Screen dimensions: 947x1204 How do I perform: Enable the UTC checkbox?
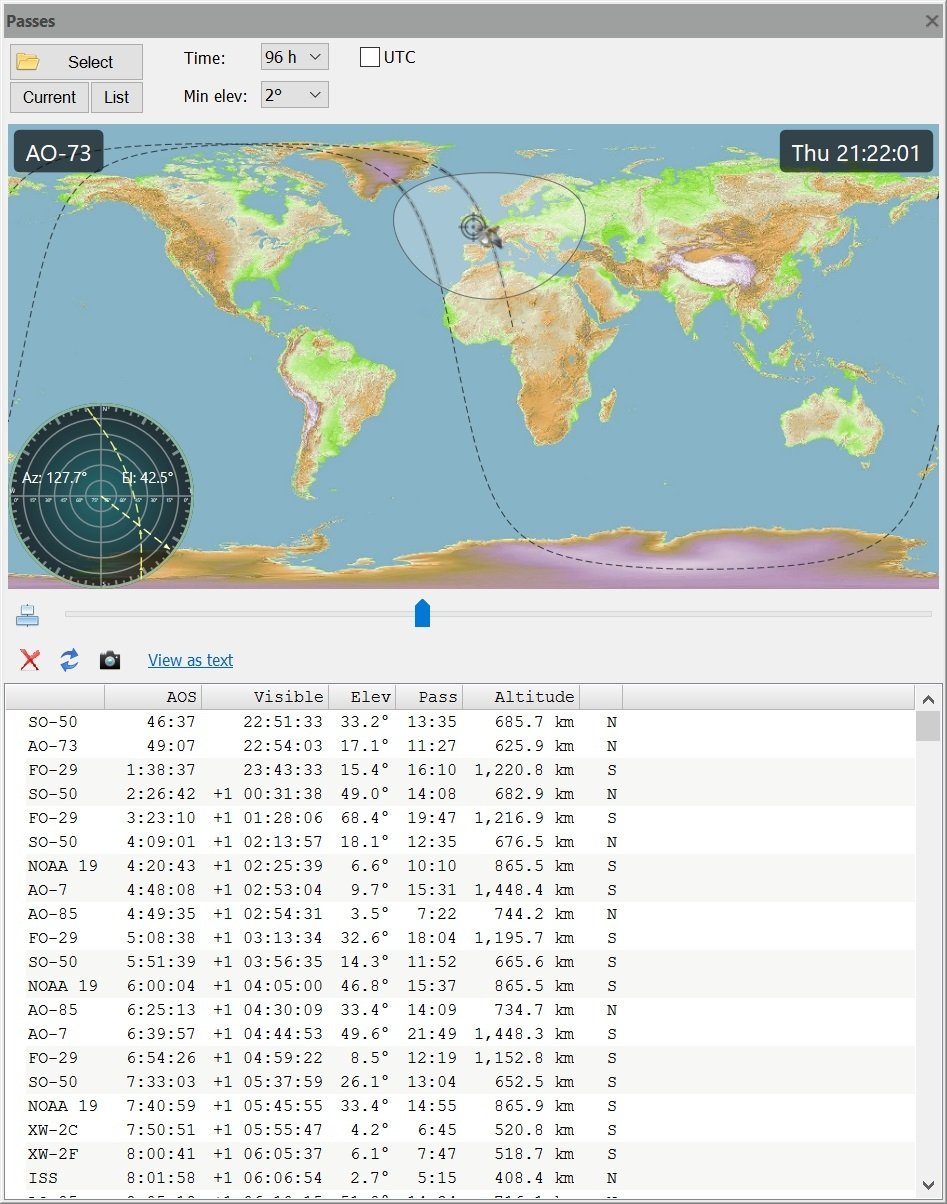[369, 57]
